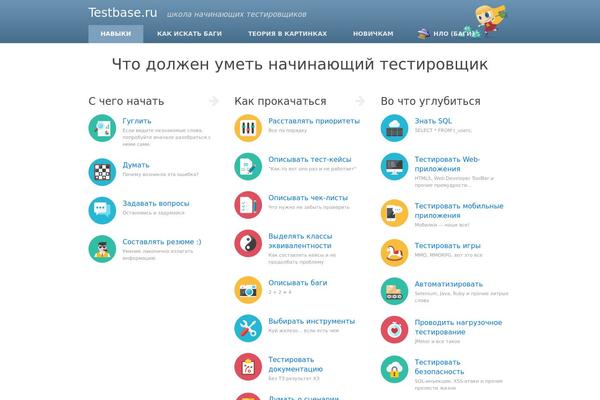Screen dimensions: 600x400
Task: Click the camera icon beside Описывать баги
Action: coord(248,289)
